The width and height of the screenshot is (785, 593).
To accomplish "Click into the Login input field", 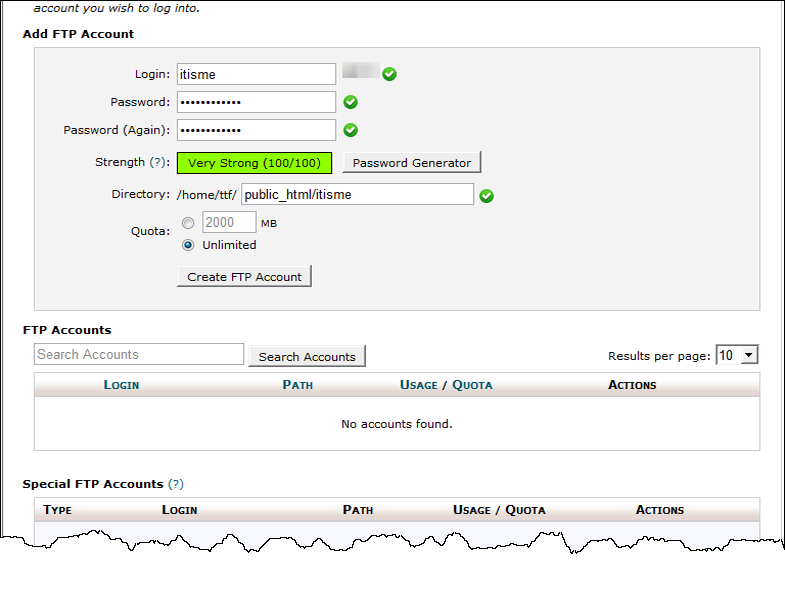I will coord(256,74).
